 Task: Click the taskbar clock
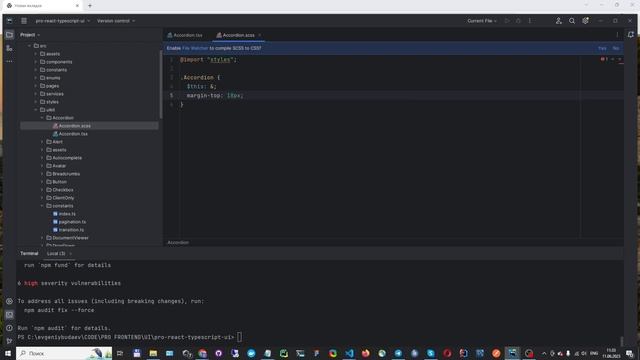pos(611,353)
